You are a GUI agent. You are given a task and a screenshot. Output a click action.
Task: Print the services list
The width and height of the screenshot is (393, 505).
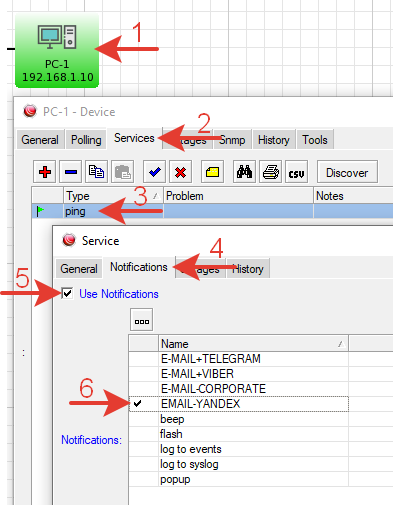(x=270, y=172)
